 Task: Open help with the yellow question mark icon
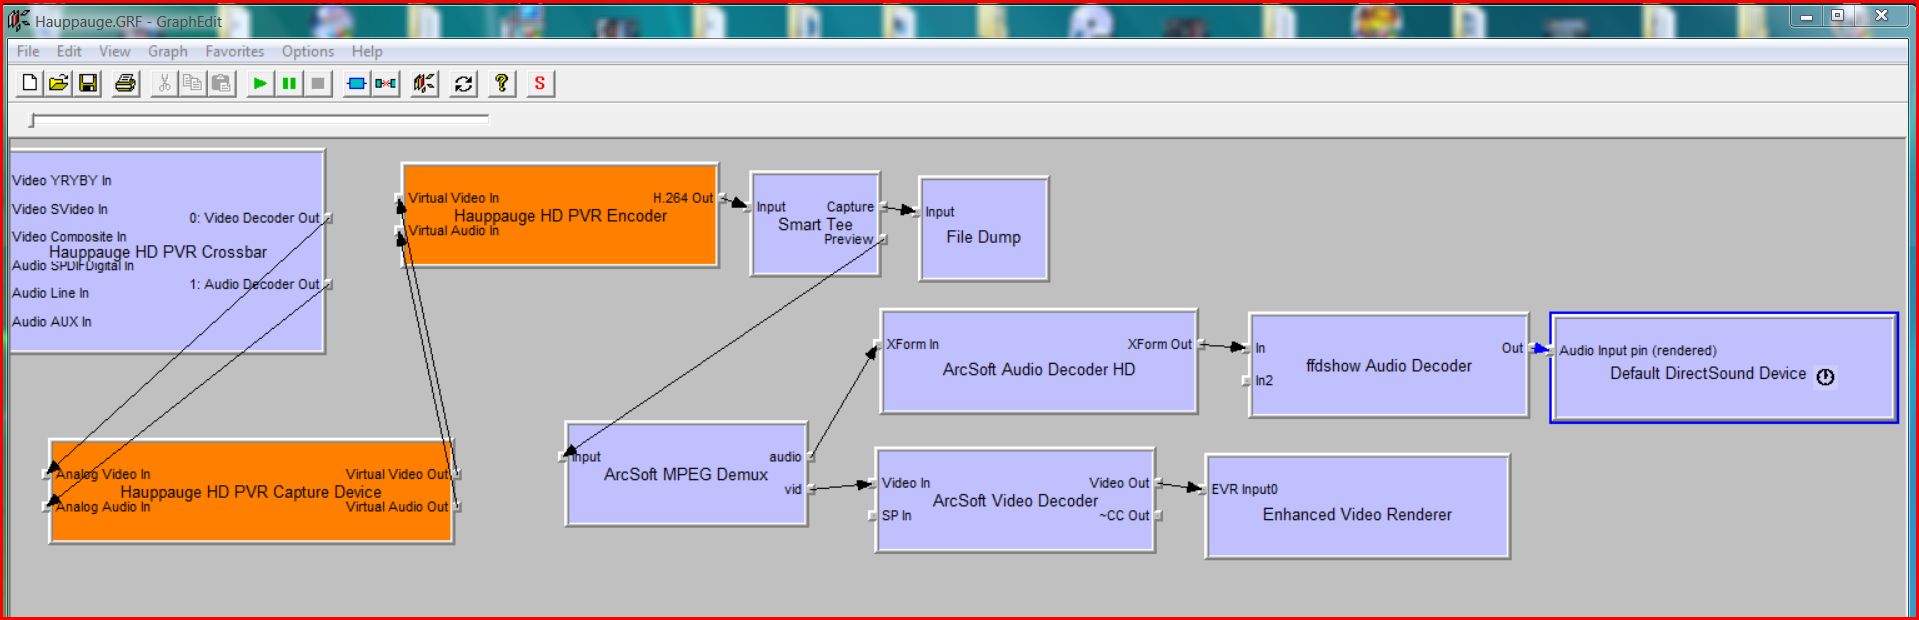pos(502,83)
